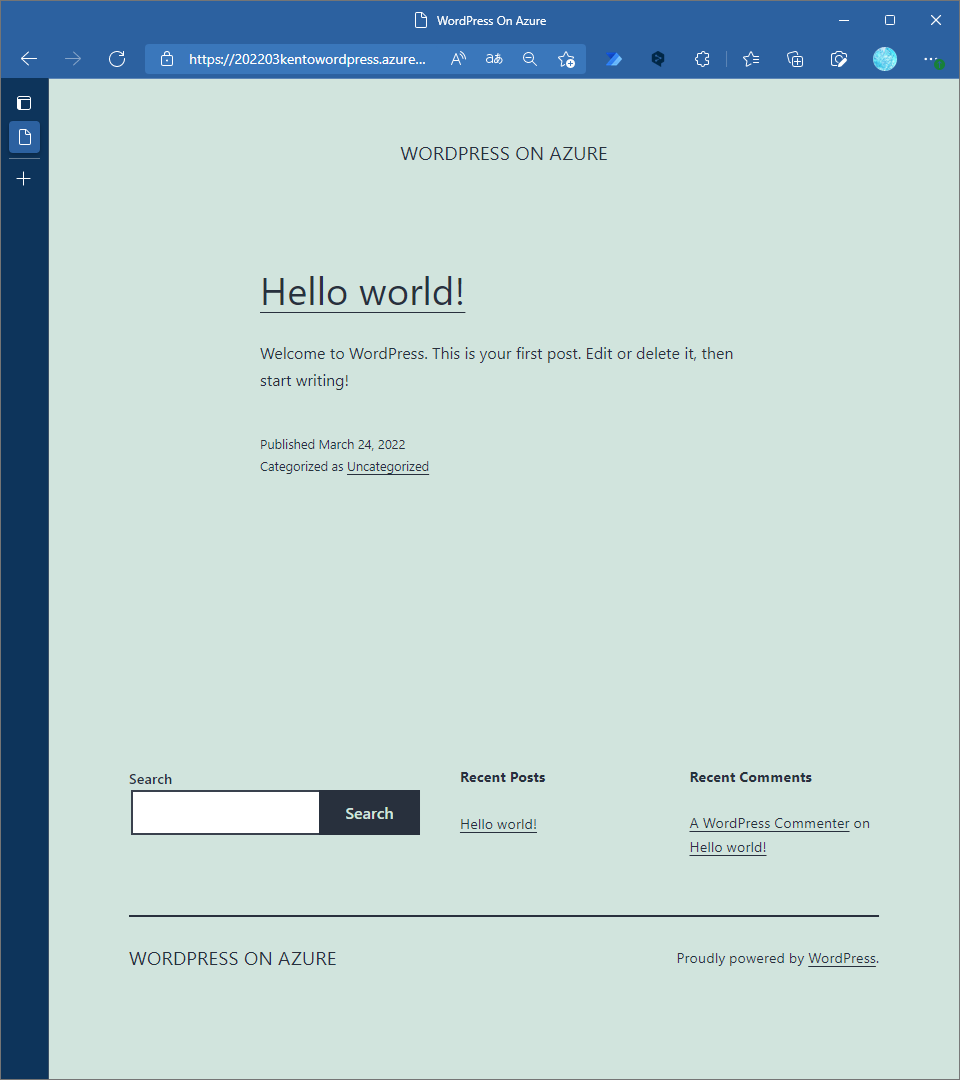The width and height of the screenshot is (960, 1080).
Task: Activate Read Aloud for the page
Action: point(457,59)
